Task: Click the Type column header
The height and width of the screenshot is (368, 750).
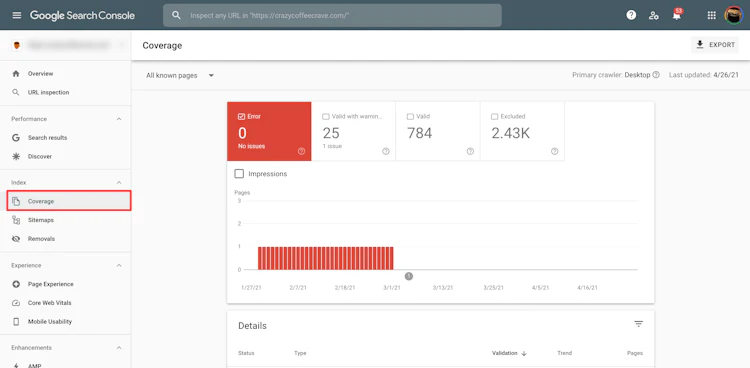Action: point(300,353)
